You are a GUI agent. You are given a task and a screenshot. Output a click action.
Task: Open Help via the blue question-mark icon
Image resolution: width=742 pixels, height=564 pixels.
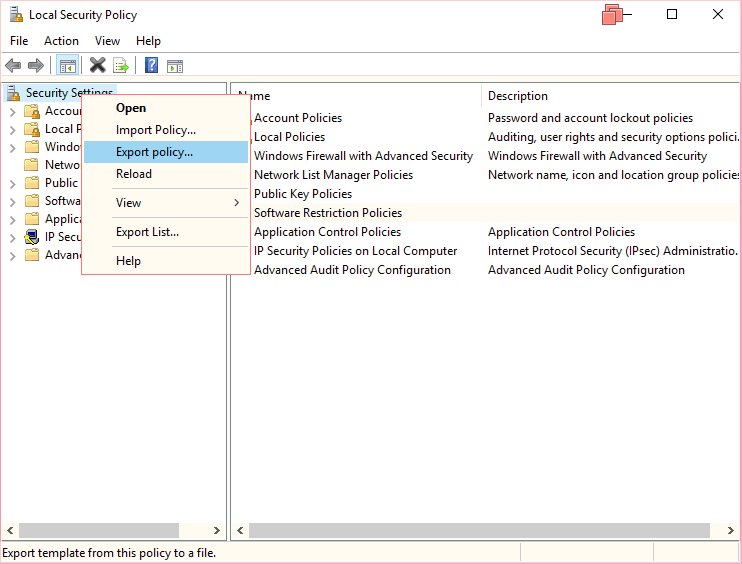point(151,66)
